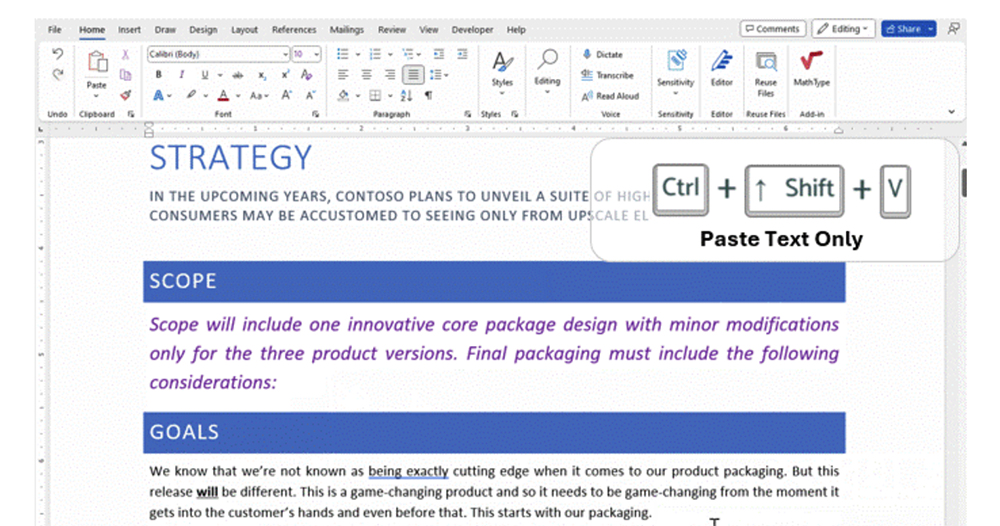Decrease font size with Shrink Font

tap(310, 96)
